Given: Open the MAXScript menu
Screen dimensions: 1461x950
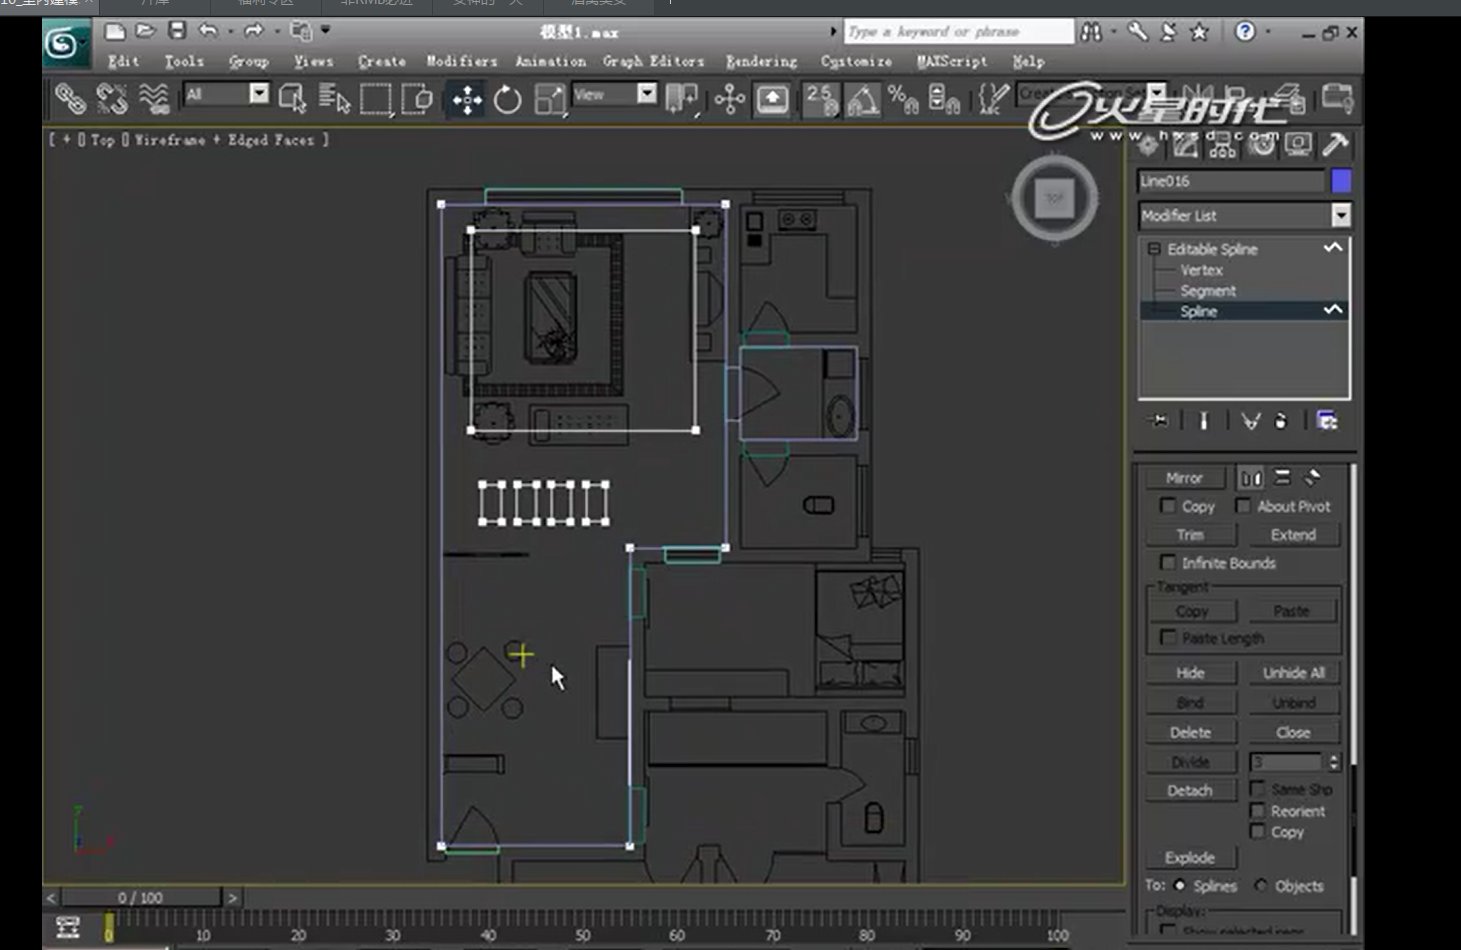Looking at the screenshot, I should click(953, 61).
